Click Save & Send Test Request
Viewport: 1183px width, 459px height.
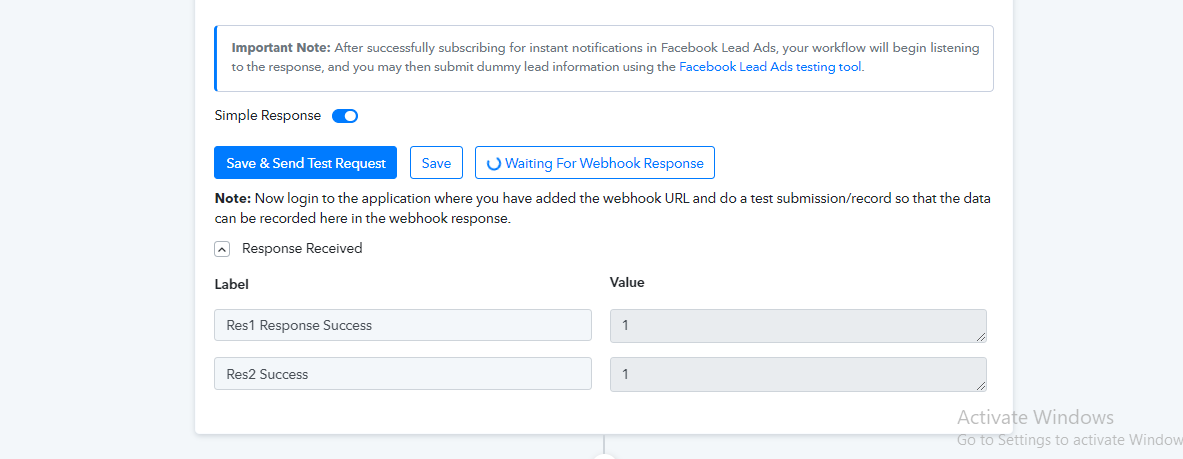306,163
